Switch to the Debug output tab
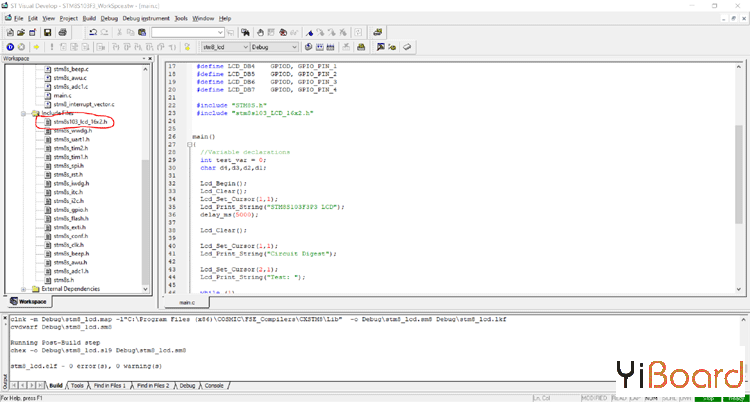Screen dimensions: 750x402 pyautogui.click(x=187, y=385)
